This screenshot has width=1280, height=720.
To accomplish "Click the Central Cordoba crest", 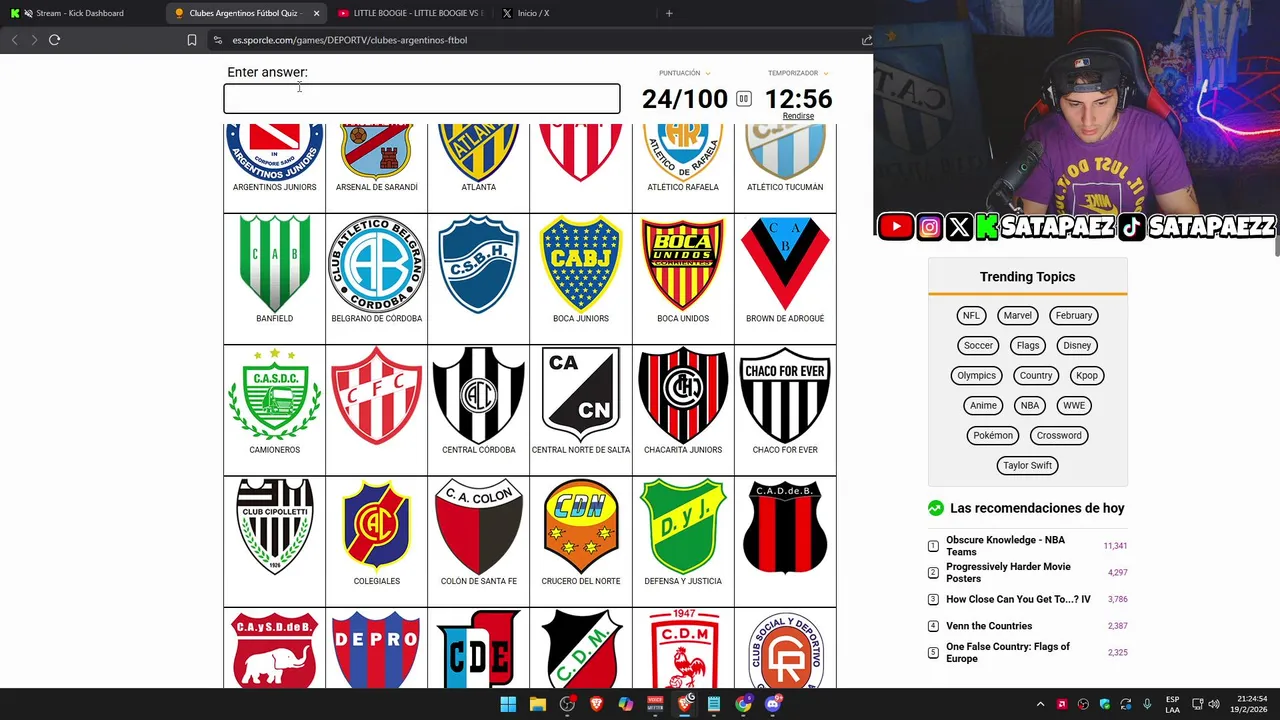I will [x=479, y=395].
